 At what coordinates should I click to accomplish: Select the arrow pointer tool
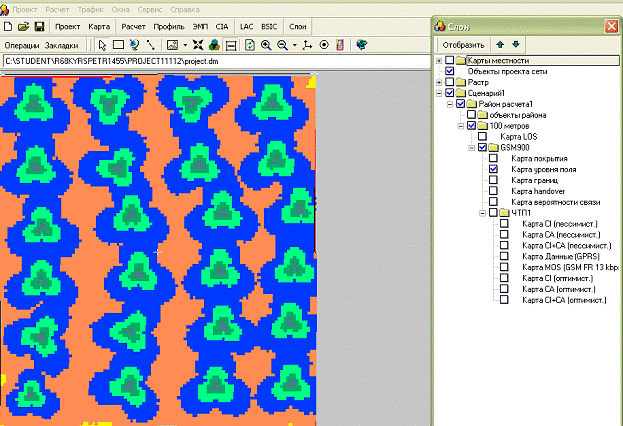(102, 45)
